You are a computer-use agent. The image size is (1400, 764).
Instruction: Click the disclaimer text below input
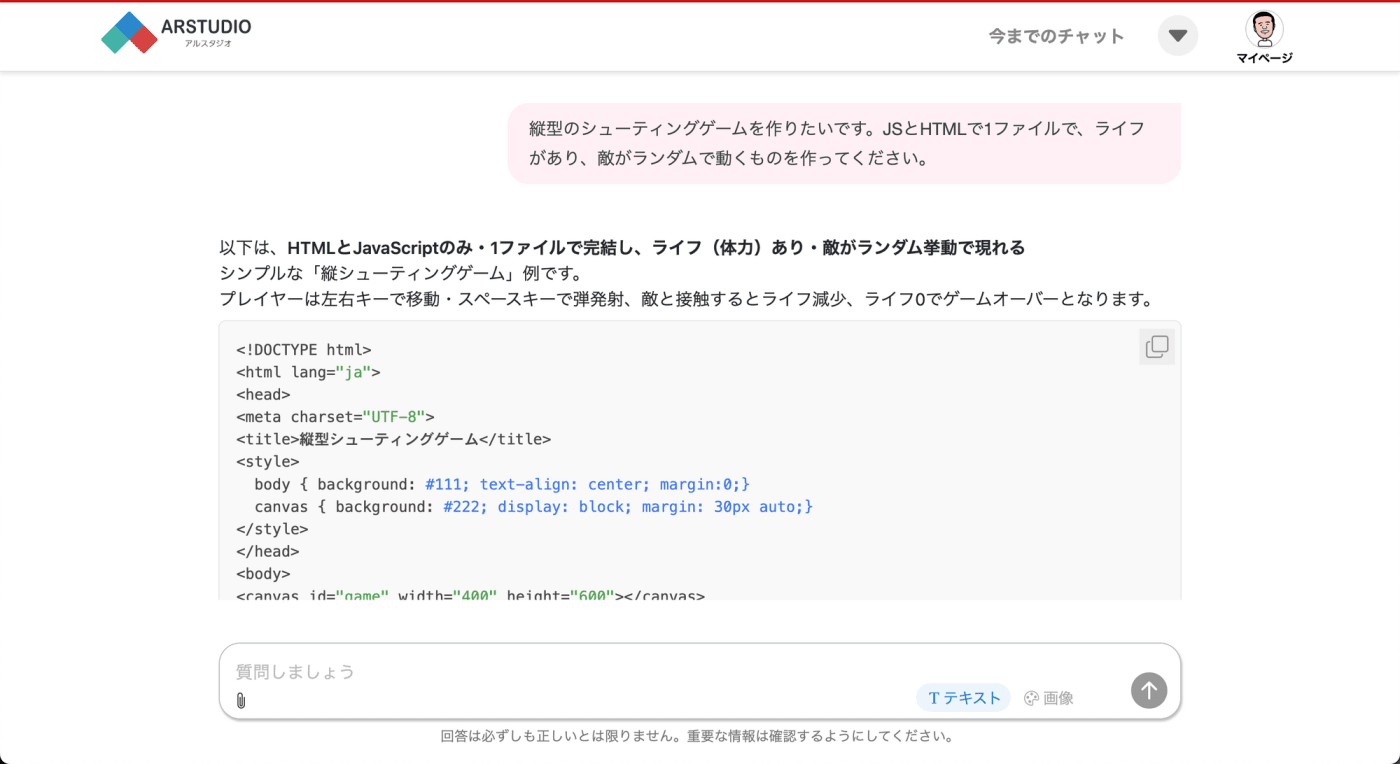[x=699, y=736]
